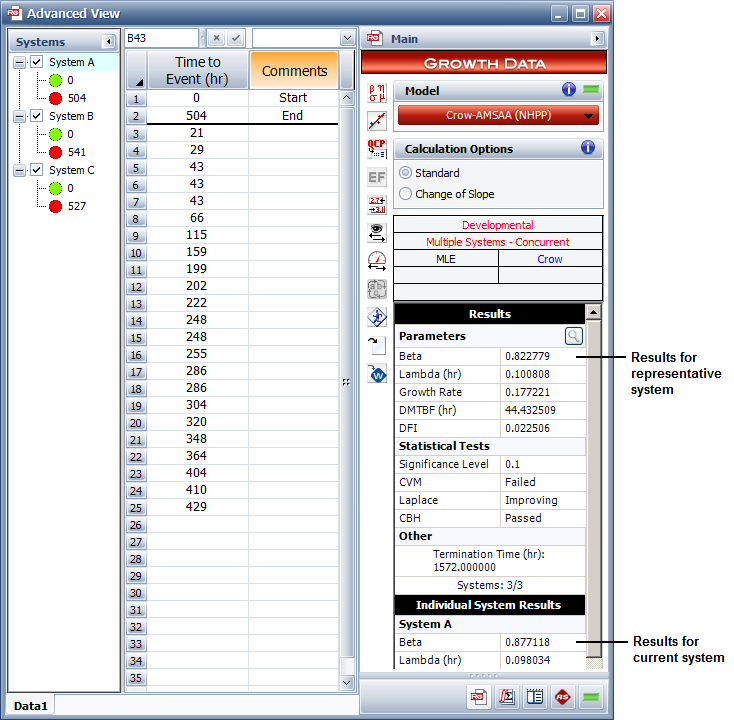
Task: Collapse the System B tree node
Action: (x=20, y=116)
